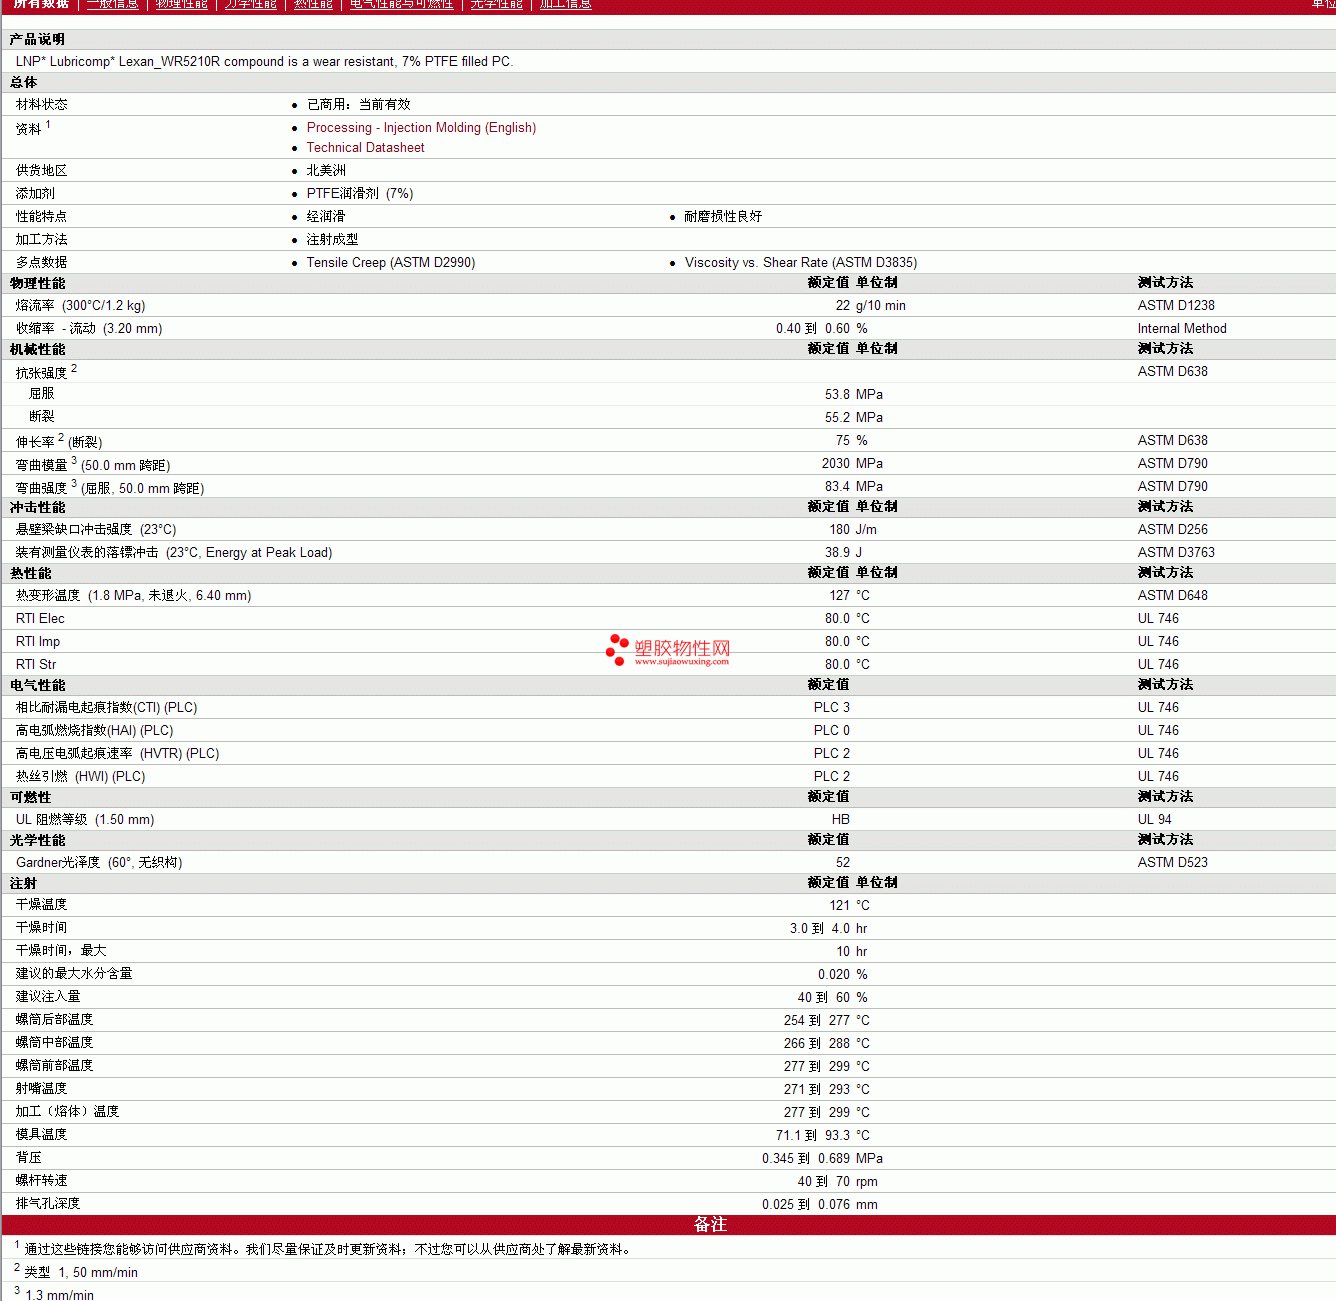Click the ASTM D3763 test method
Image resolution: width=1336 pixels, height=1301 pixels.
1176,553
